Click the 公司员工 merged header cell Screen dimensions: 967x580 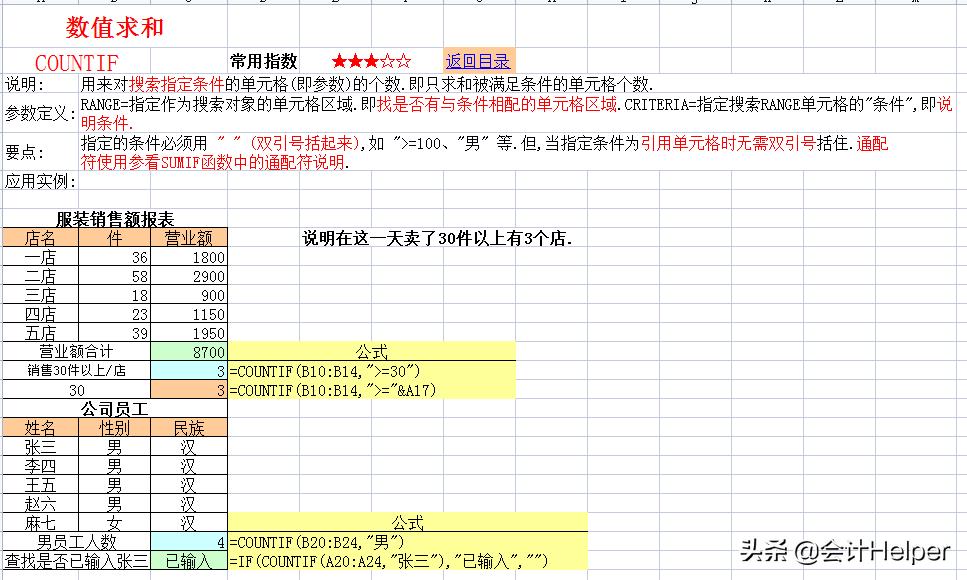click(x=113, y=409)
